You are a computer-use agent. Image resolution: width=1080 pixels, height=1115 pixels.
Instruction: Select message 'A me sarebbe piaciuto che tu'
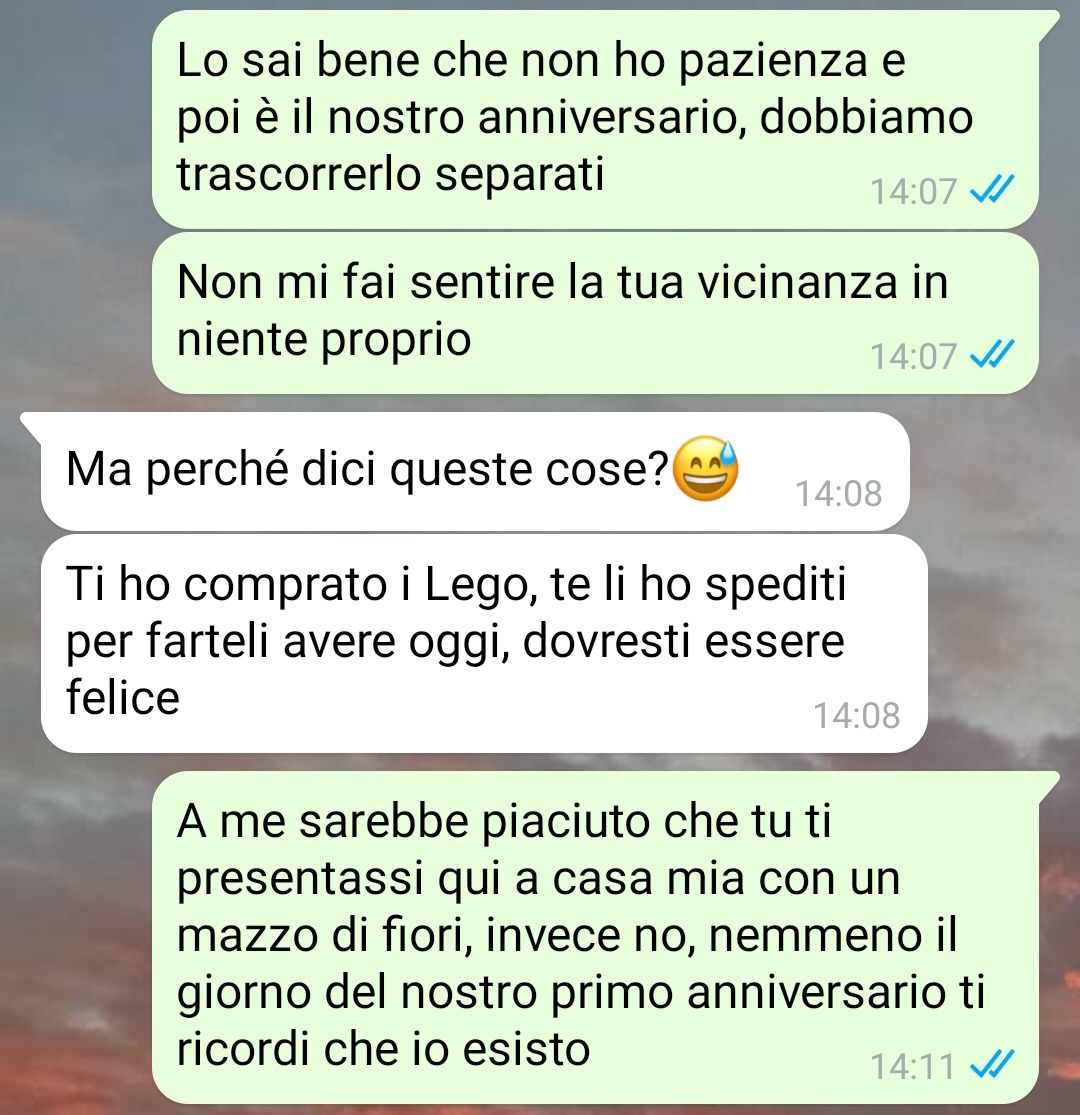pyautogui.click(x=595, y=937)
